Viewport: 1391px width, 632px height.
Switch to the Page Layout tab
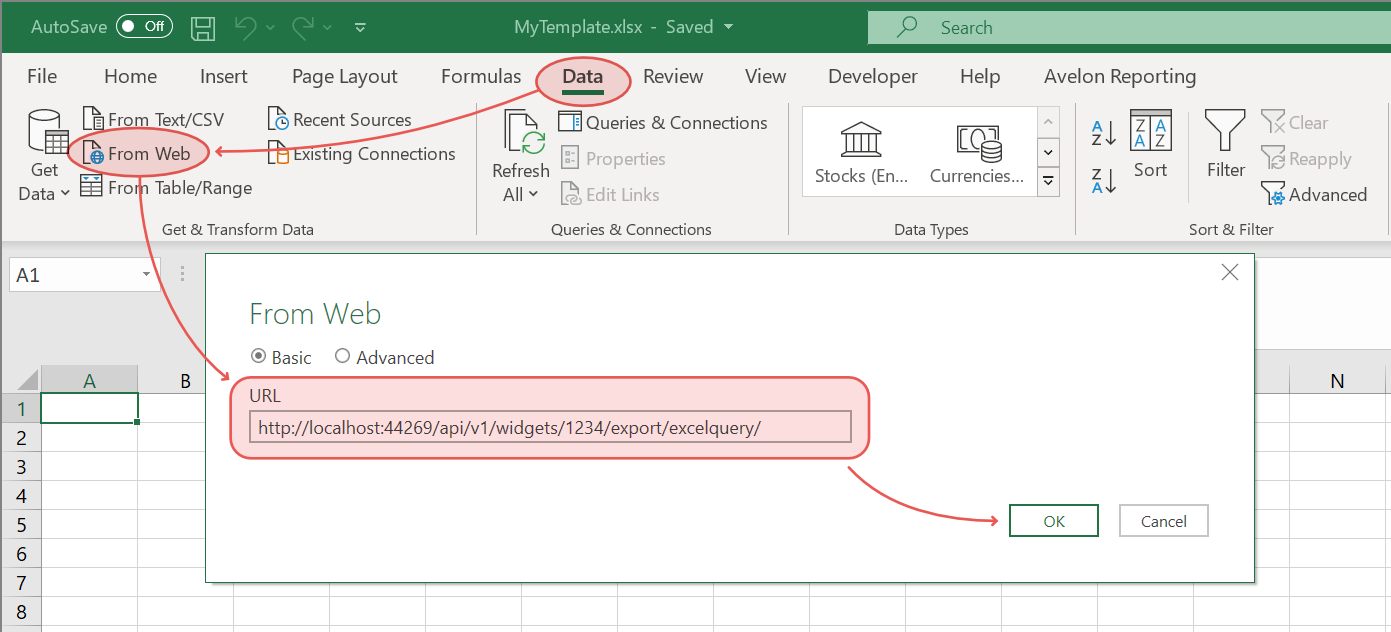(x=345, y=76)
